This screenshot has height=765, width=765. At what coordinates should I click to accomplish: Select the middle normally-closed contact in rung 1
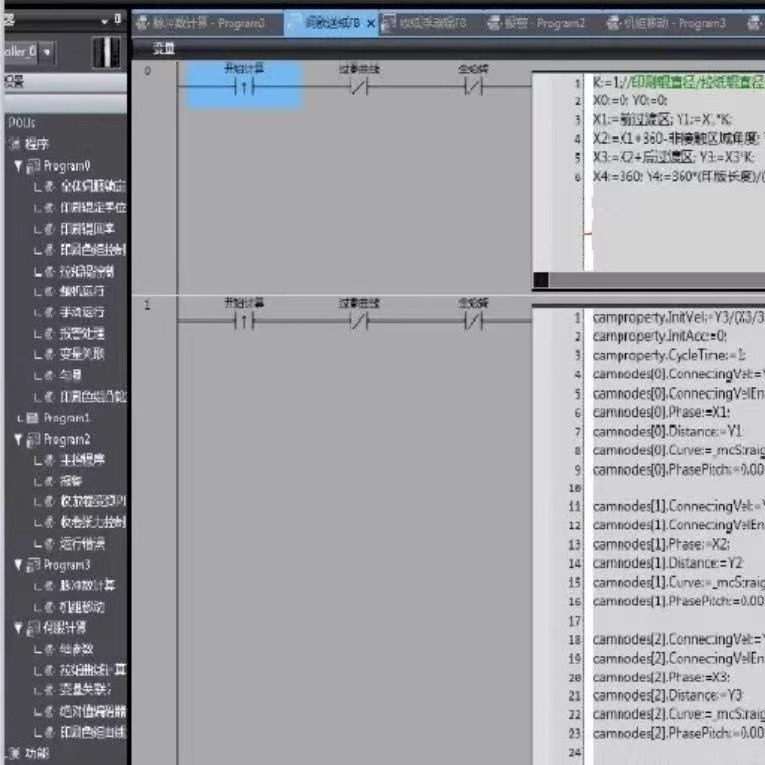pyautogui.click(x=359, y=321)
